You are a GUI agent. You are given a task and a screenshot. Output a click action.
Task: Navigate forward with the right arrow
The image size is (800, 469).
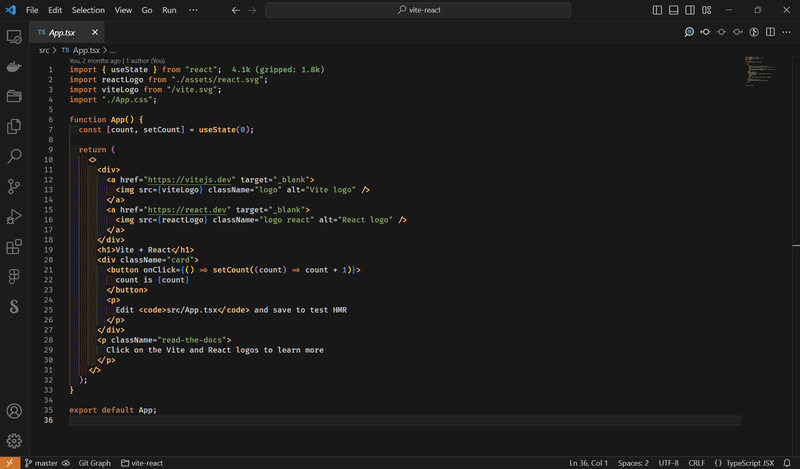(x=252, y=10)
